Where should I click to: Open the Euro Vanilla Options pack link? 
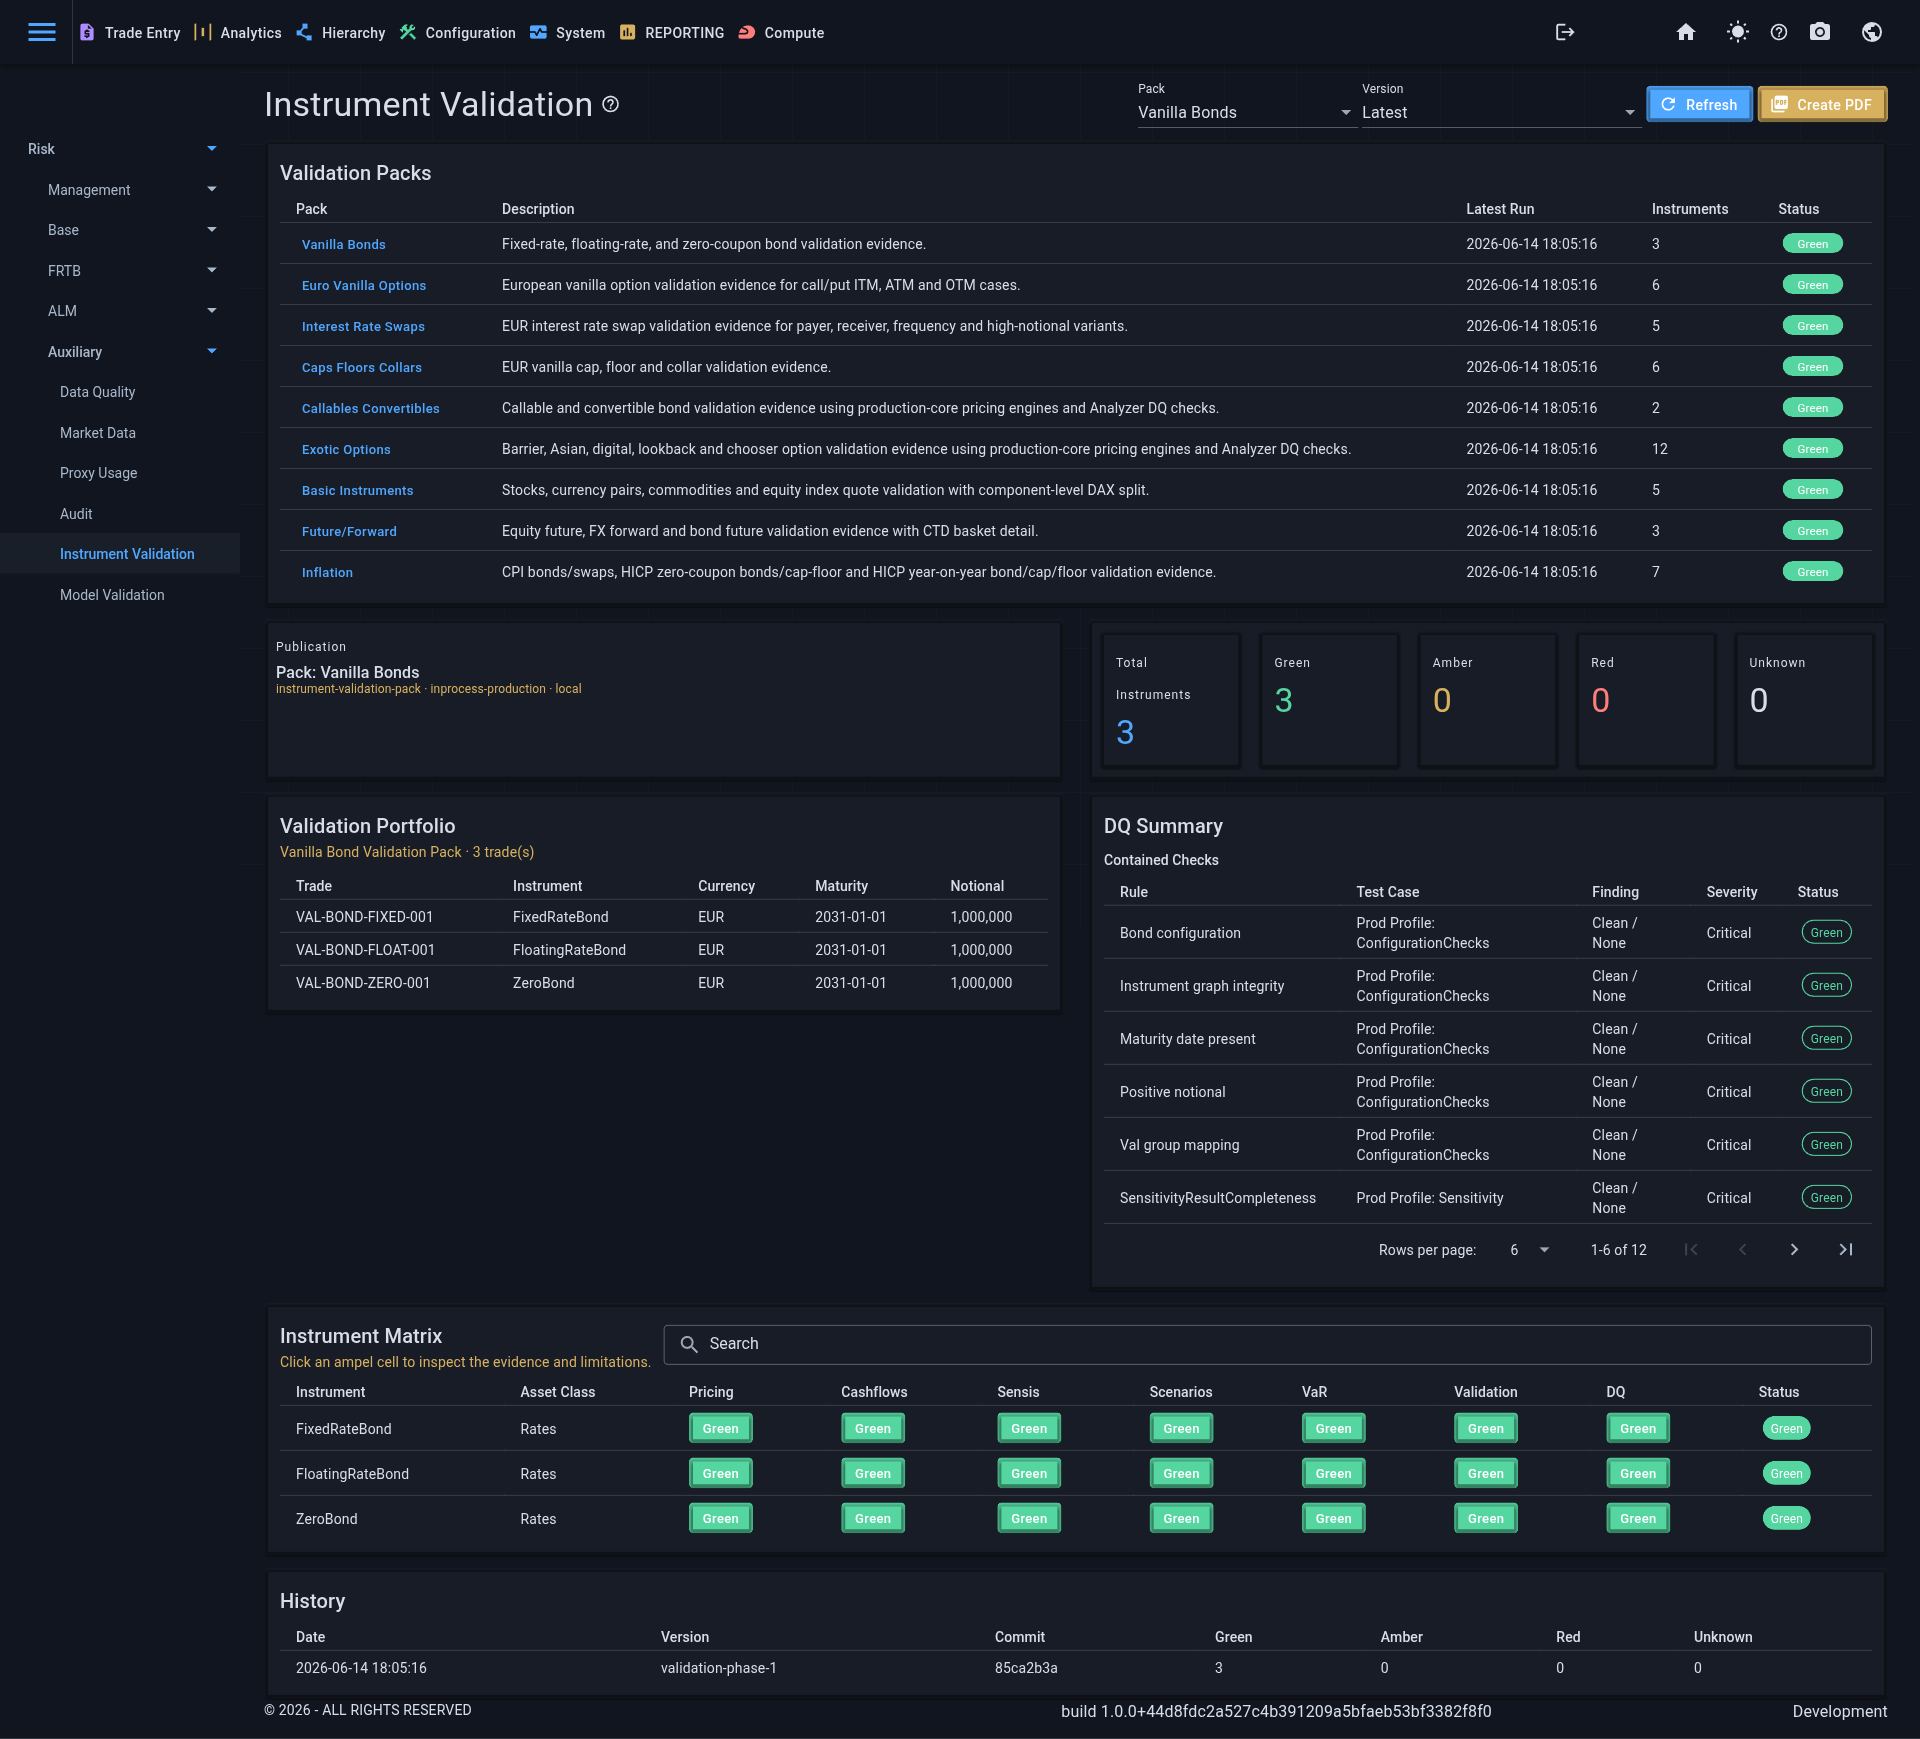click(364, 286)
